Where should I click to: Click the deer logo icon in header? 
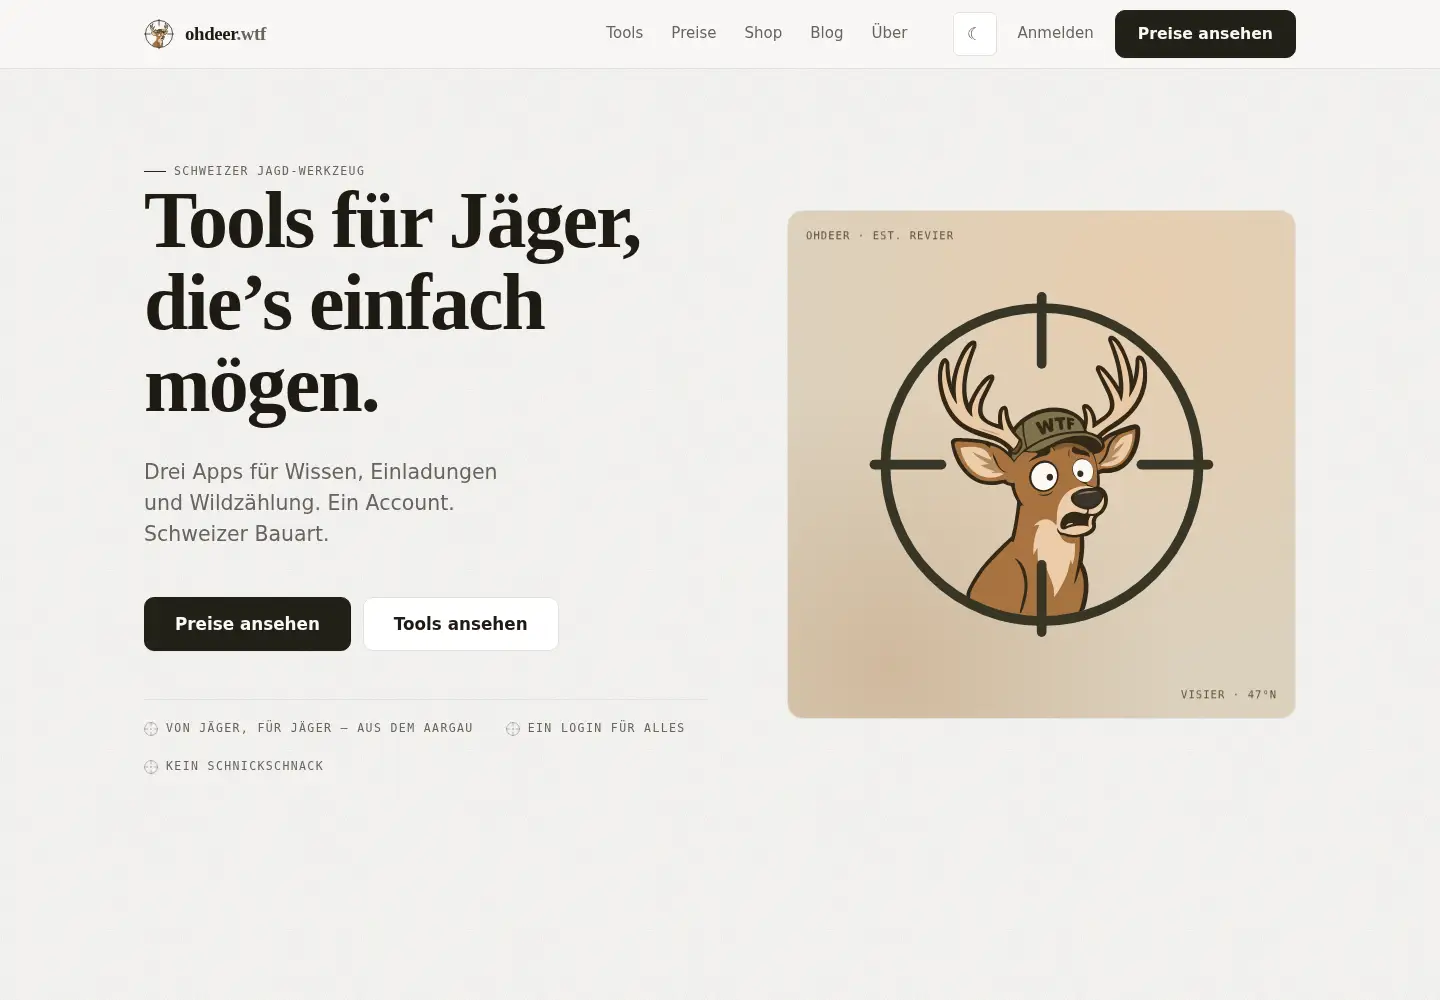159,34
